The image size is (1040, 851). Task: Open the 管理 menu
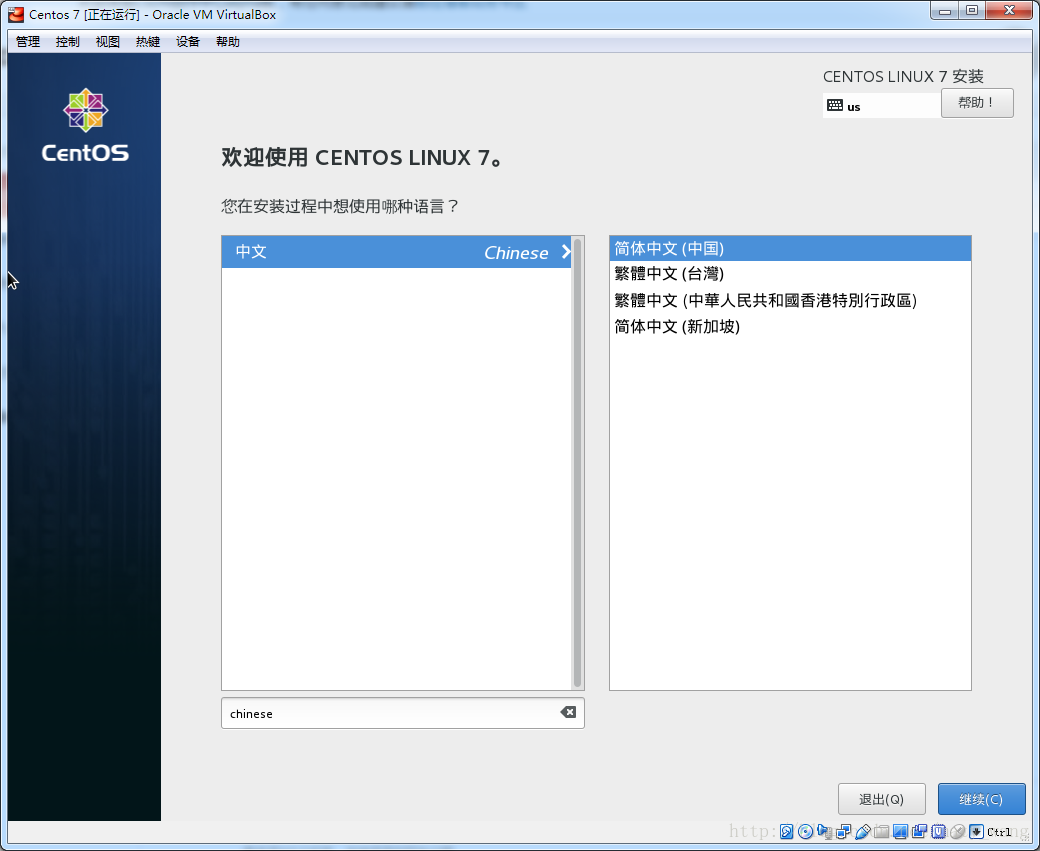pos(28,42)
